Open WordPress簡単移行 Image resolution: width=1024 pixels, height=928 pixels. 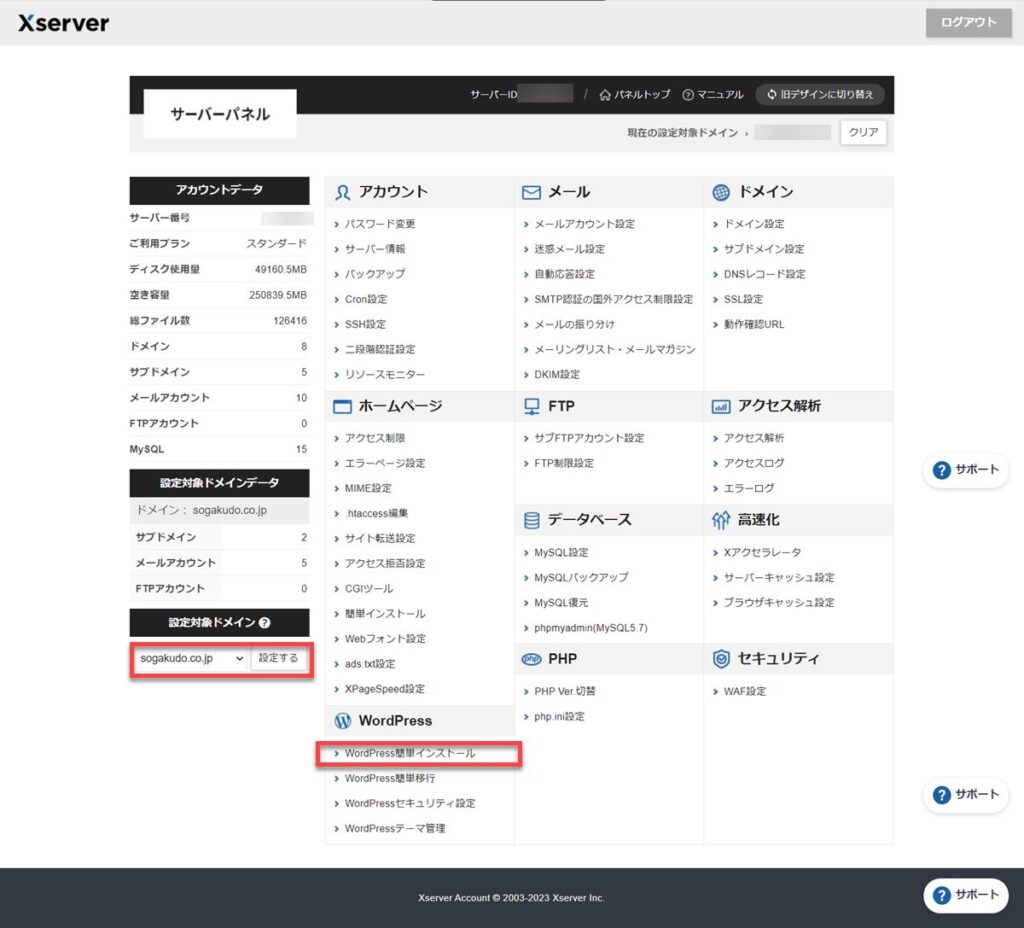pyautogui.click(x=390, y=778)
